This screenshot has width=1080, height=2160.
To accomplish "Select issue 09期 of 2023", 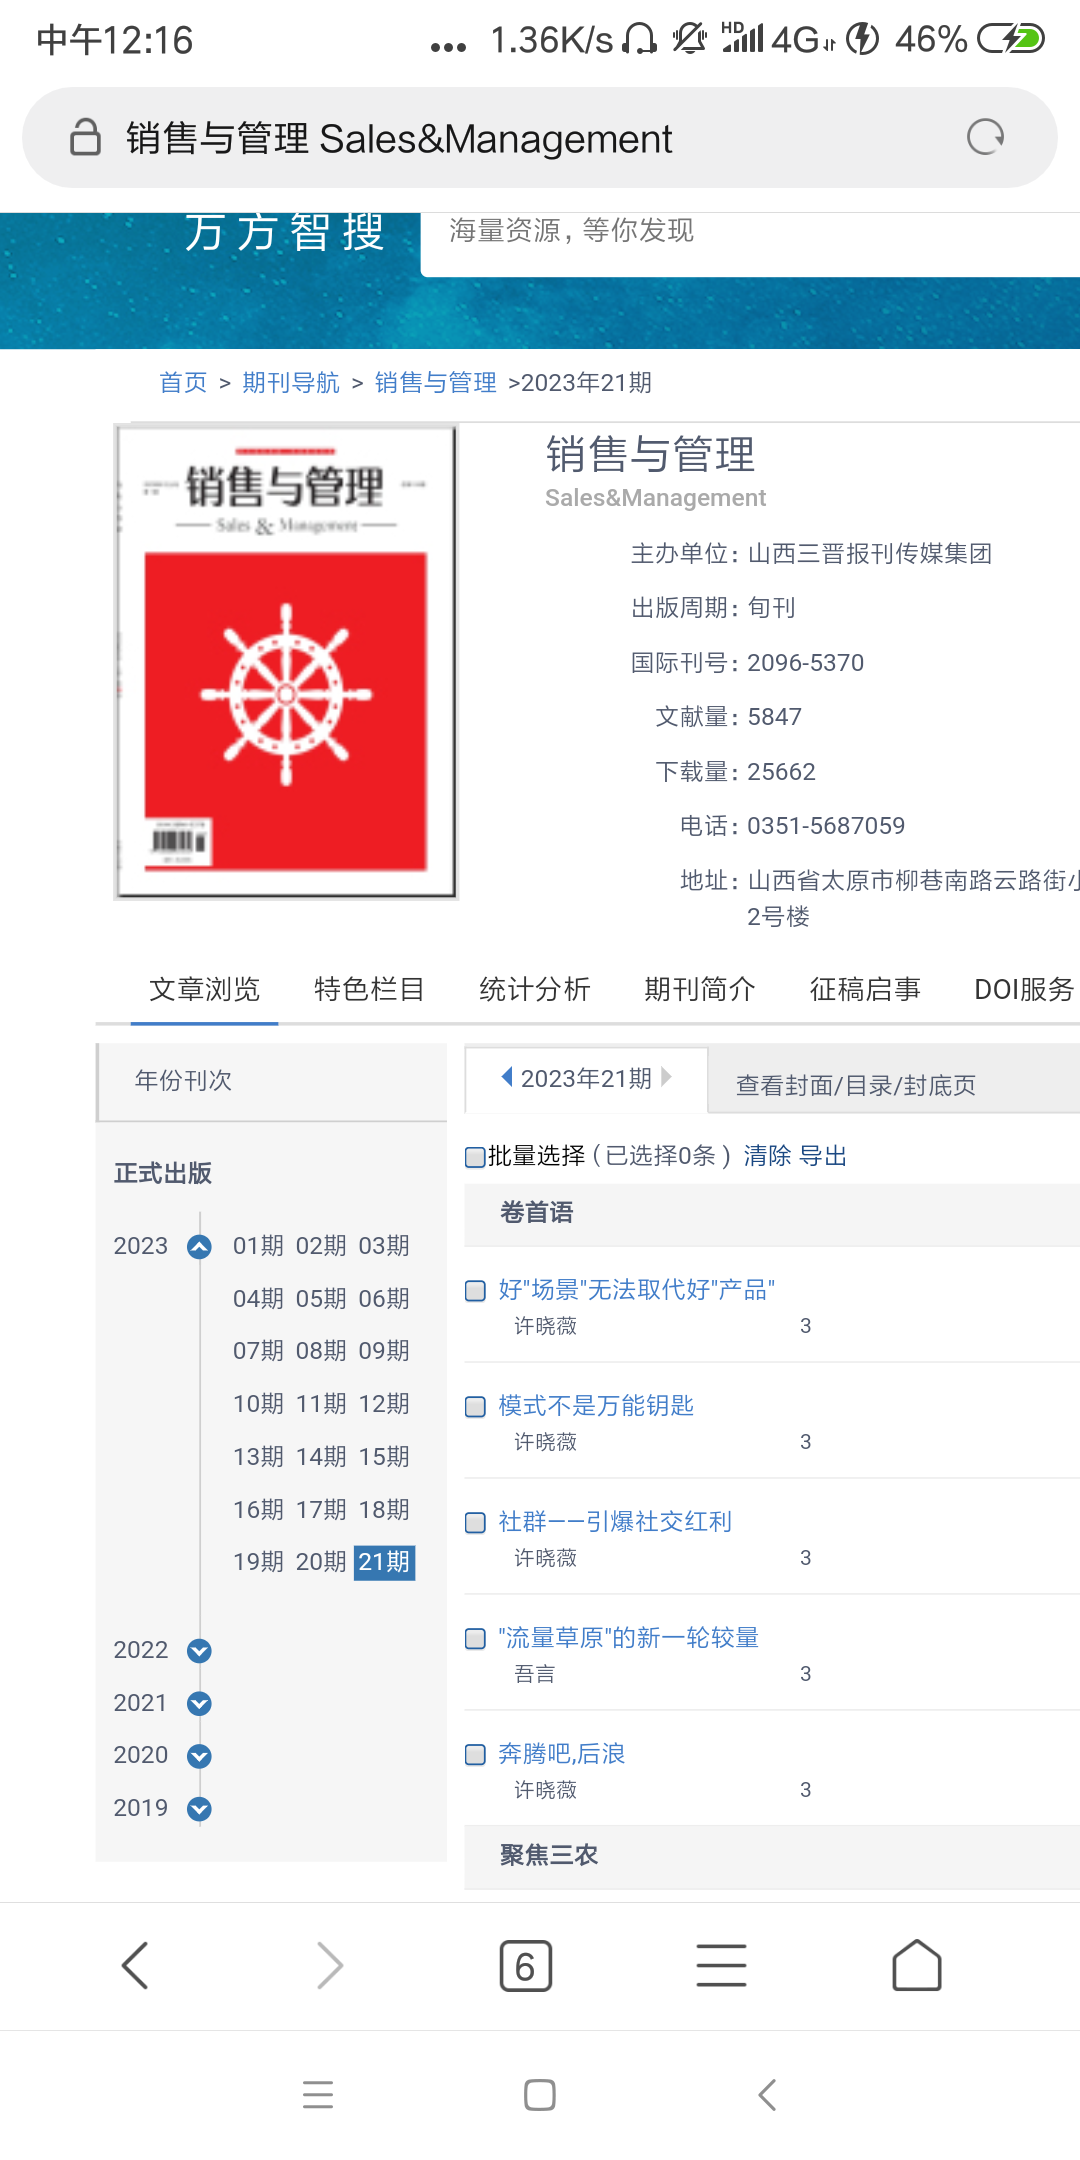I will pyautogui.click(x=385, y=1351).
